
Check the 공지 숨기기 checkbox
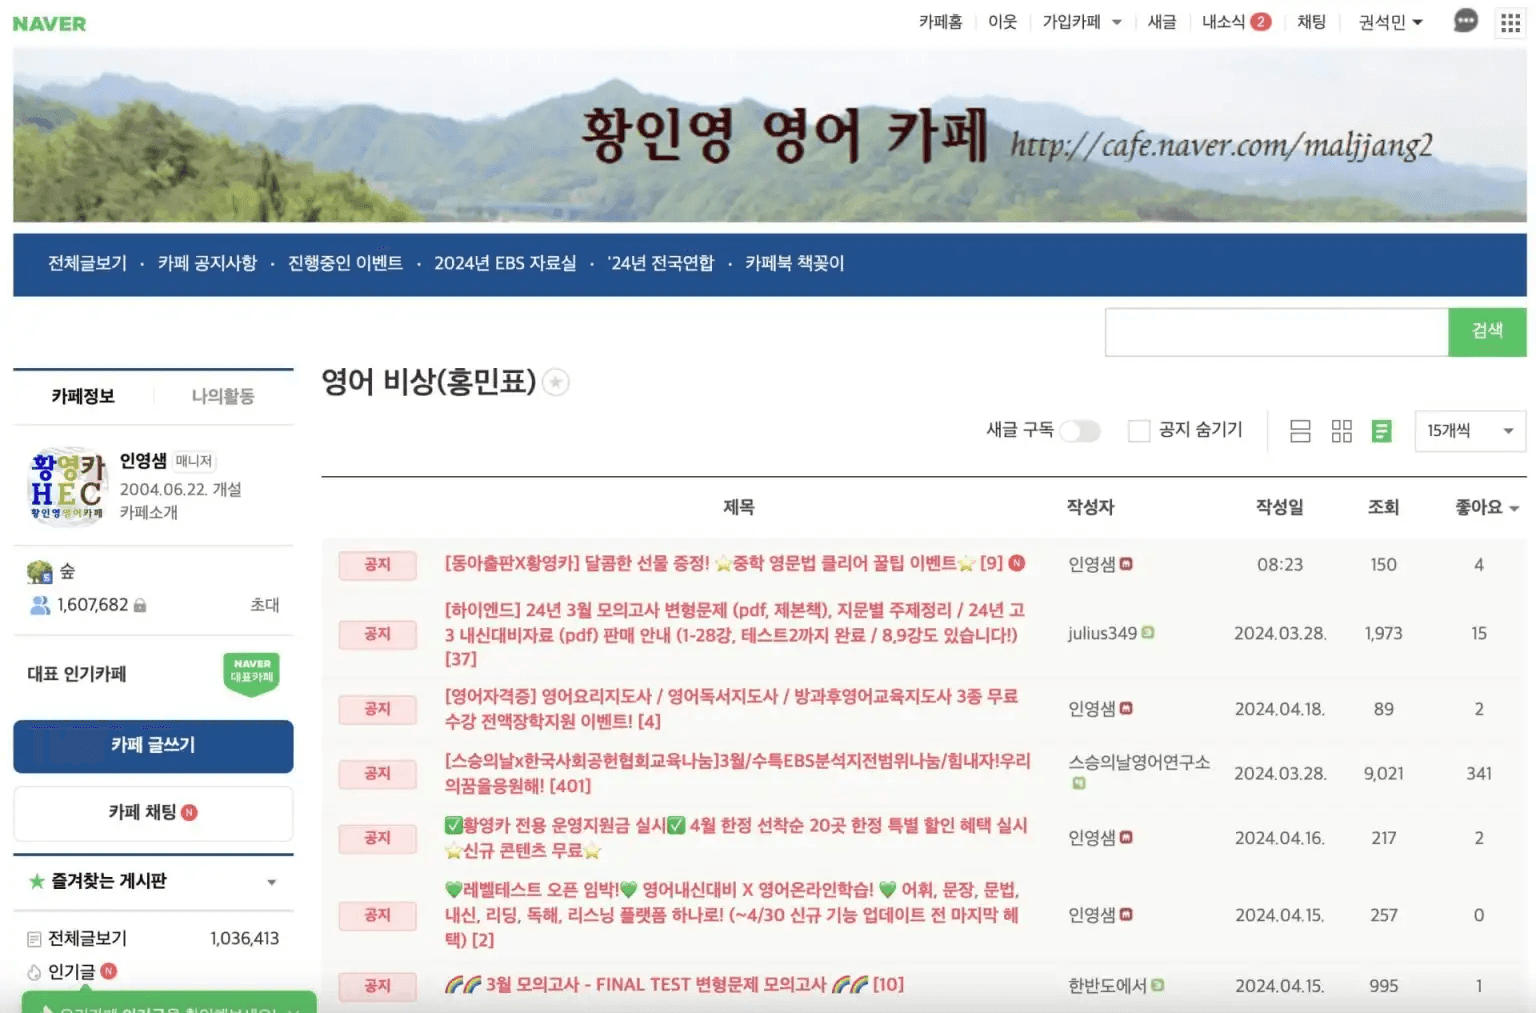1139,431
